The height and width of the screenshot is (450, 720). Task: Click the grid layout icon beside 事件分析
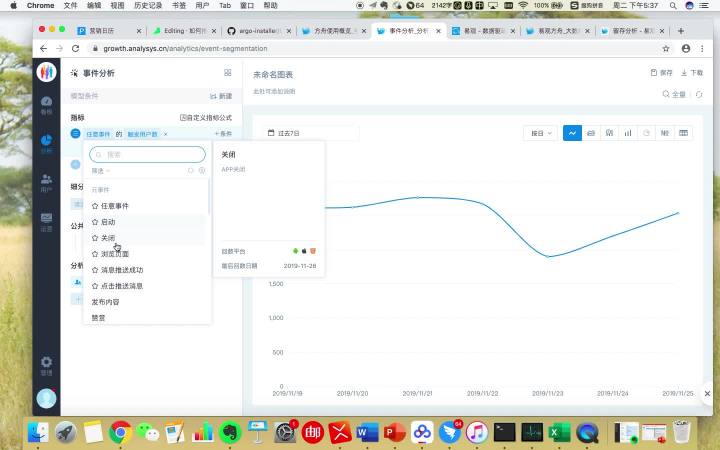[228, 73]
